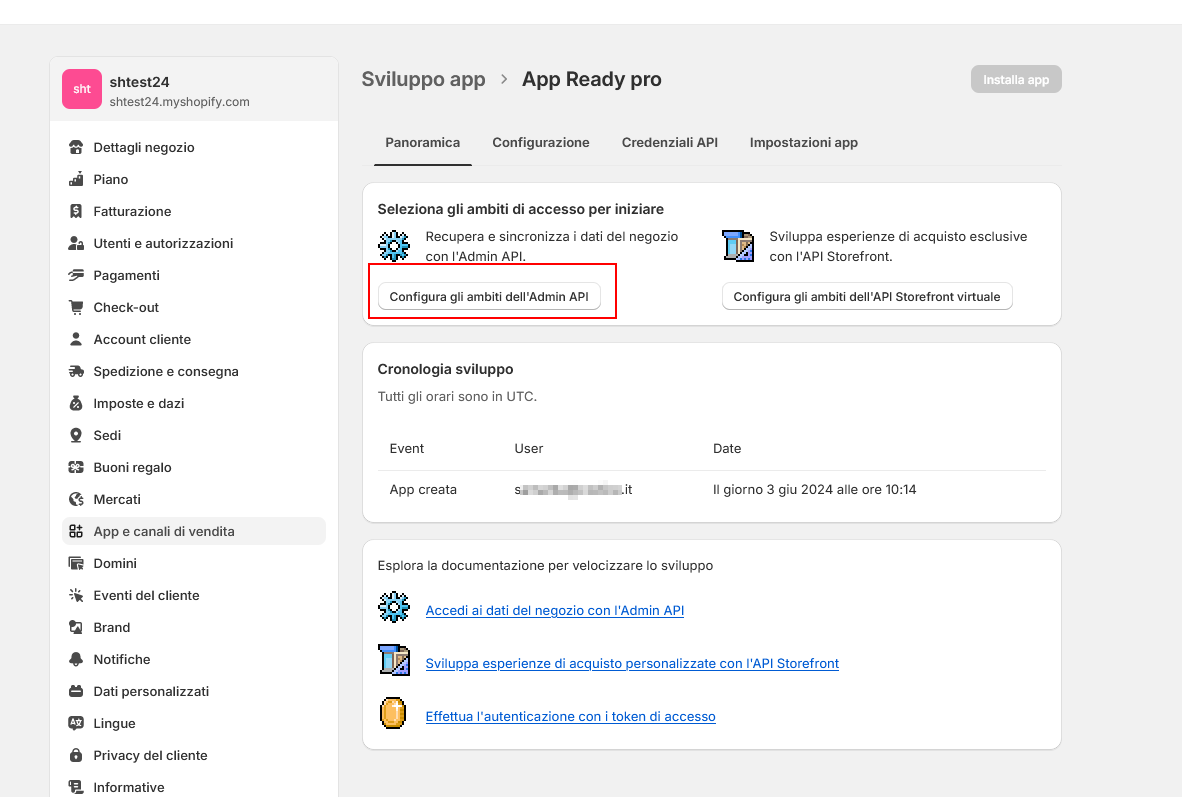Click Configura gli ambiti dell'Admin API button

(489, 297)
